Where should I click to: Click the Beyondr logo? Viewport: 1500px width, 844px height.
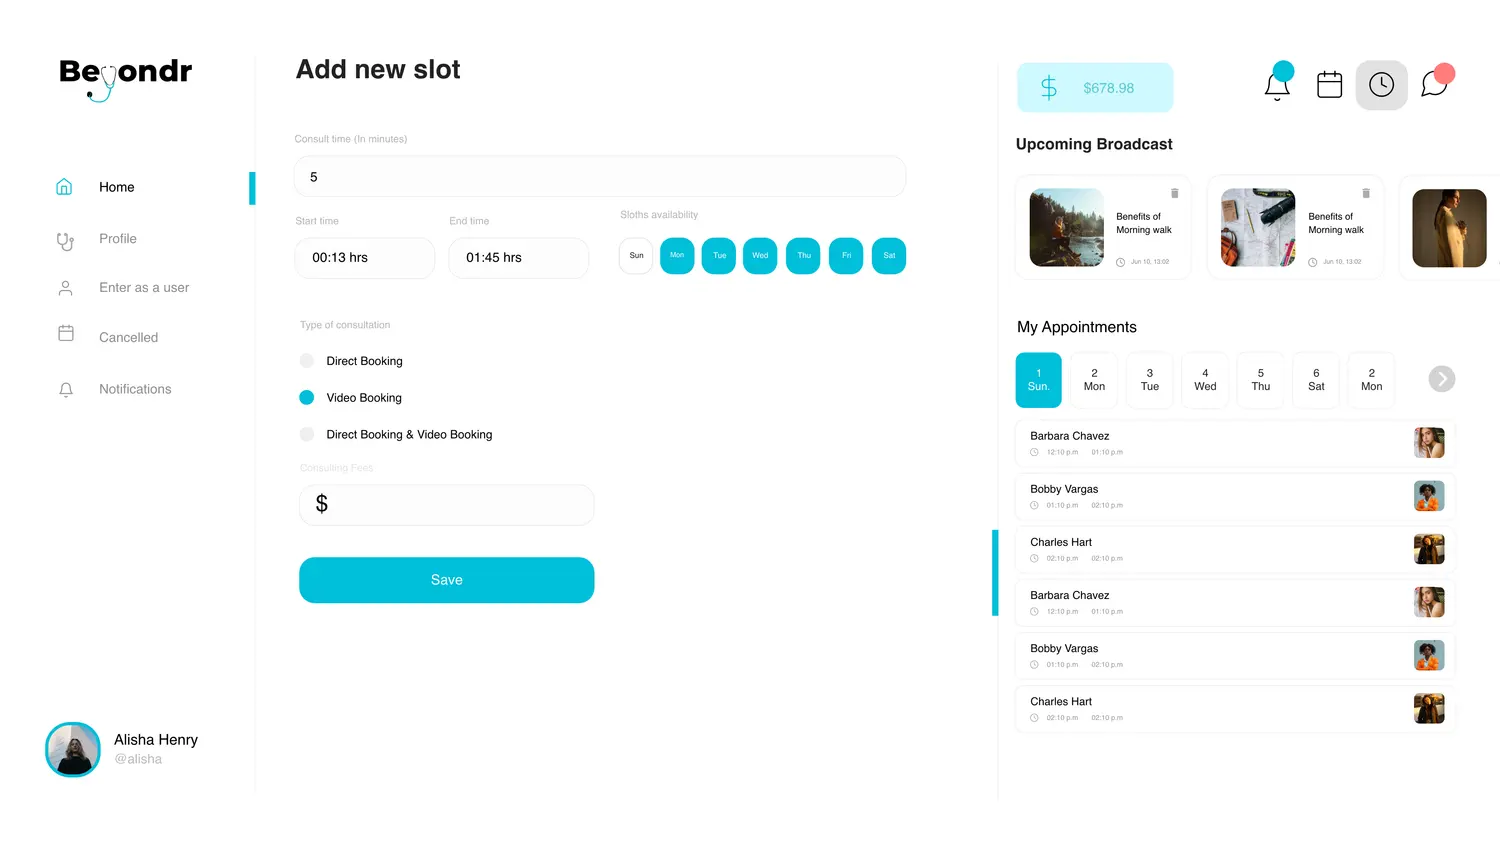pos(126,78)
